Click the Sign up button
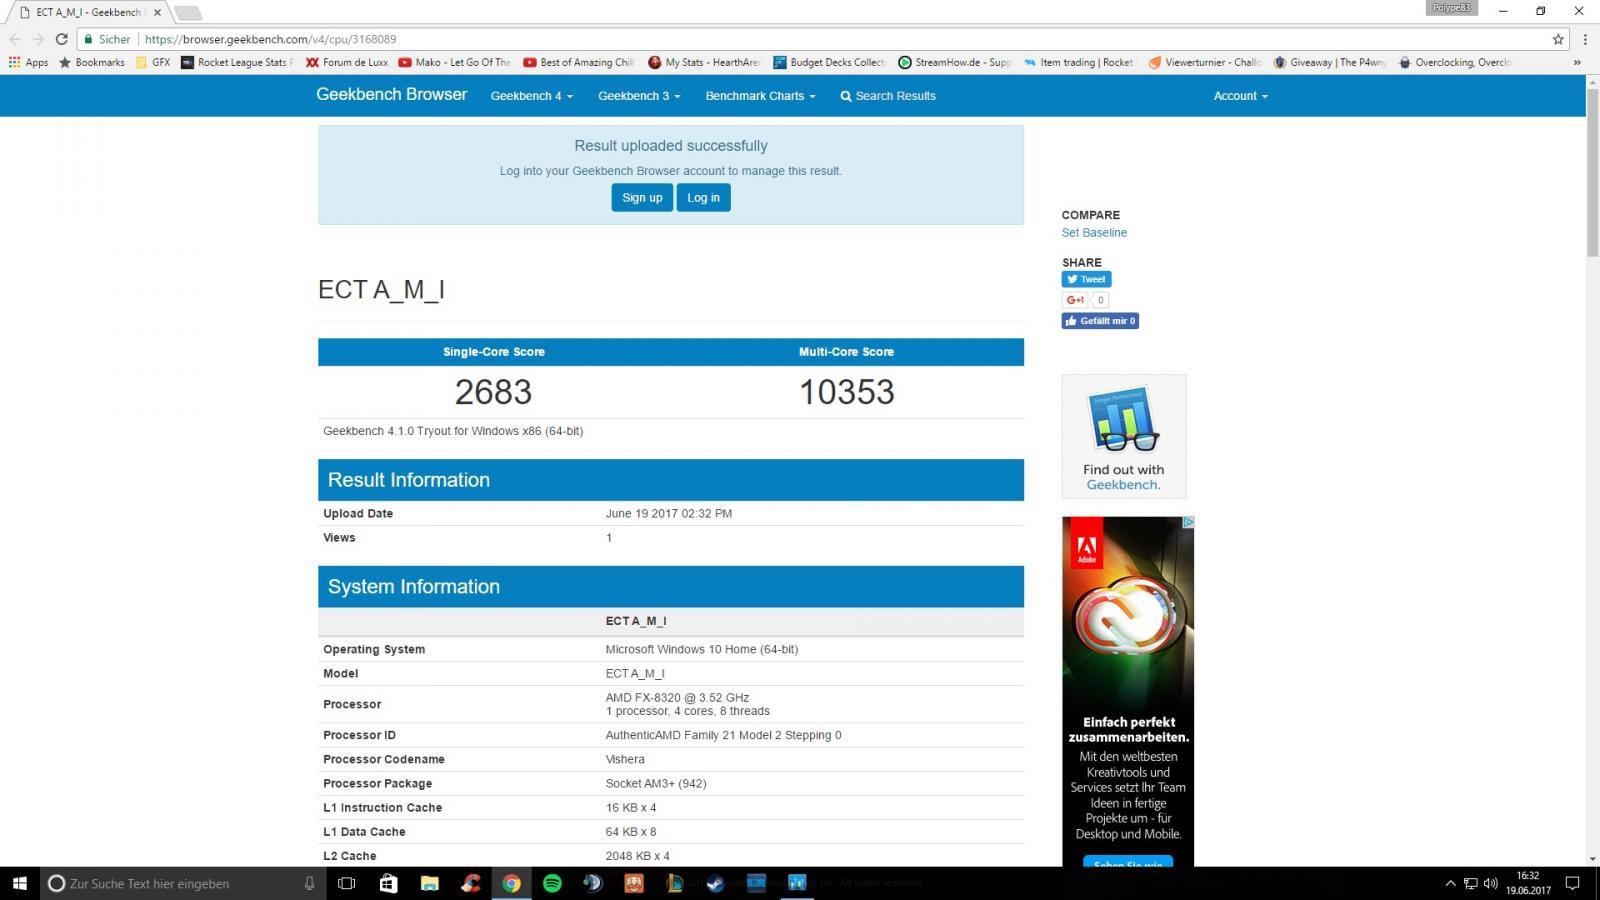The height and width of the screenshot is (900, 1600). (x=642, y=197)
